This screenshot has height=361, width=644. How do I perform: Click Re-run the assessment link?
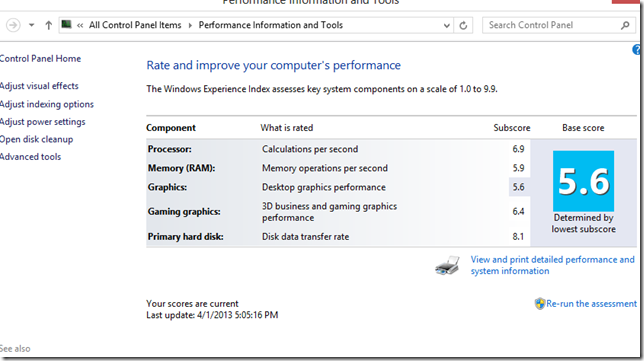coord(591,304)
